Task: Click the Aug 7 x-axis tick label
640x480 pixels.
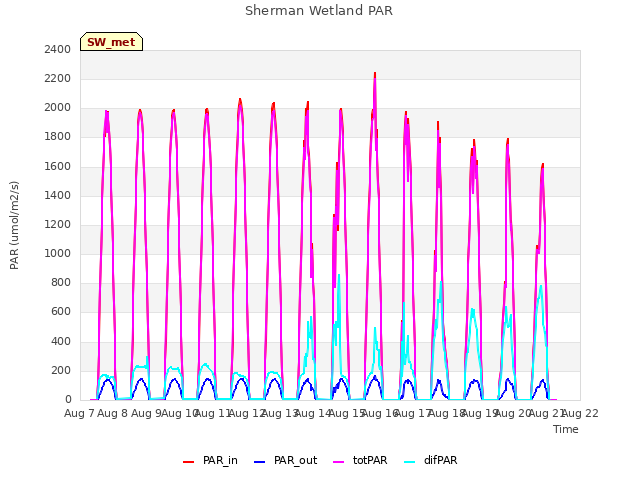Action: 79,413
